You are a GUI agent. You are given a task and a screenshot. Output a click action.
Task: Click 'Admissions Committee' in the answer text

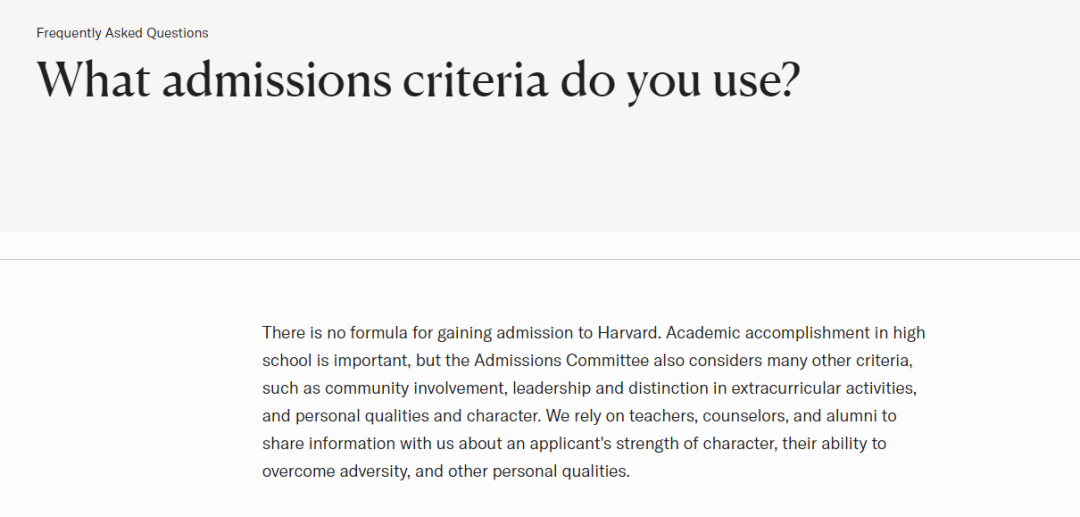(561, 361)
